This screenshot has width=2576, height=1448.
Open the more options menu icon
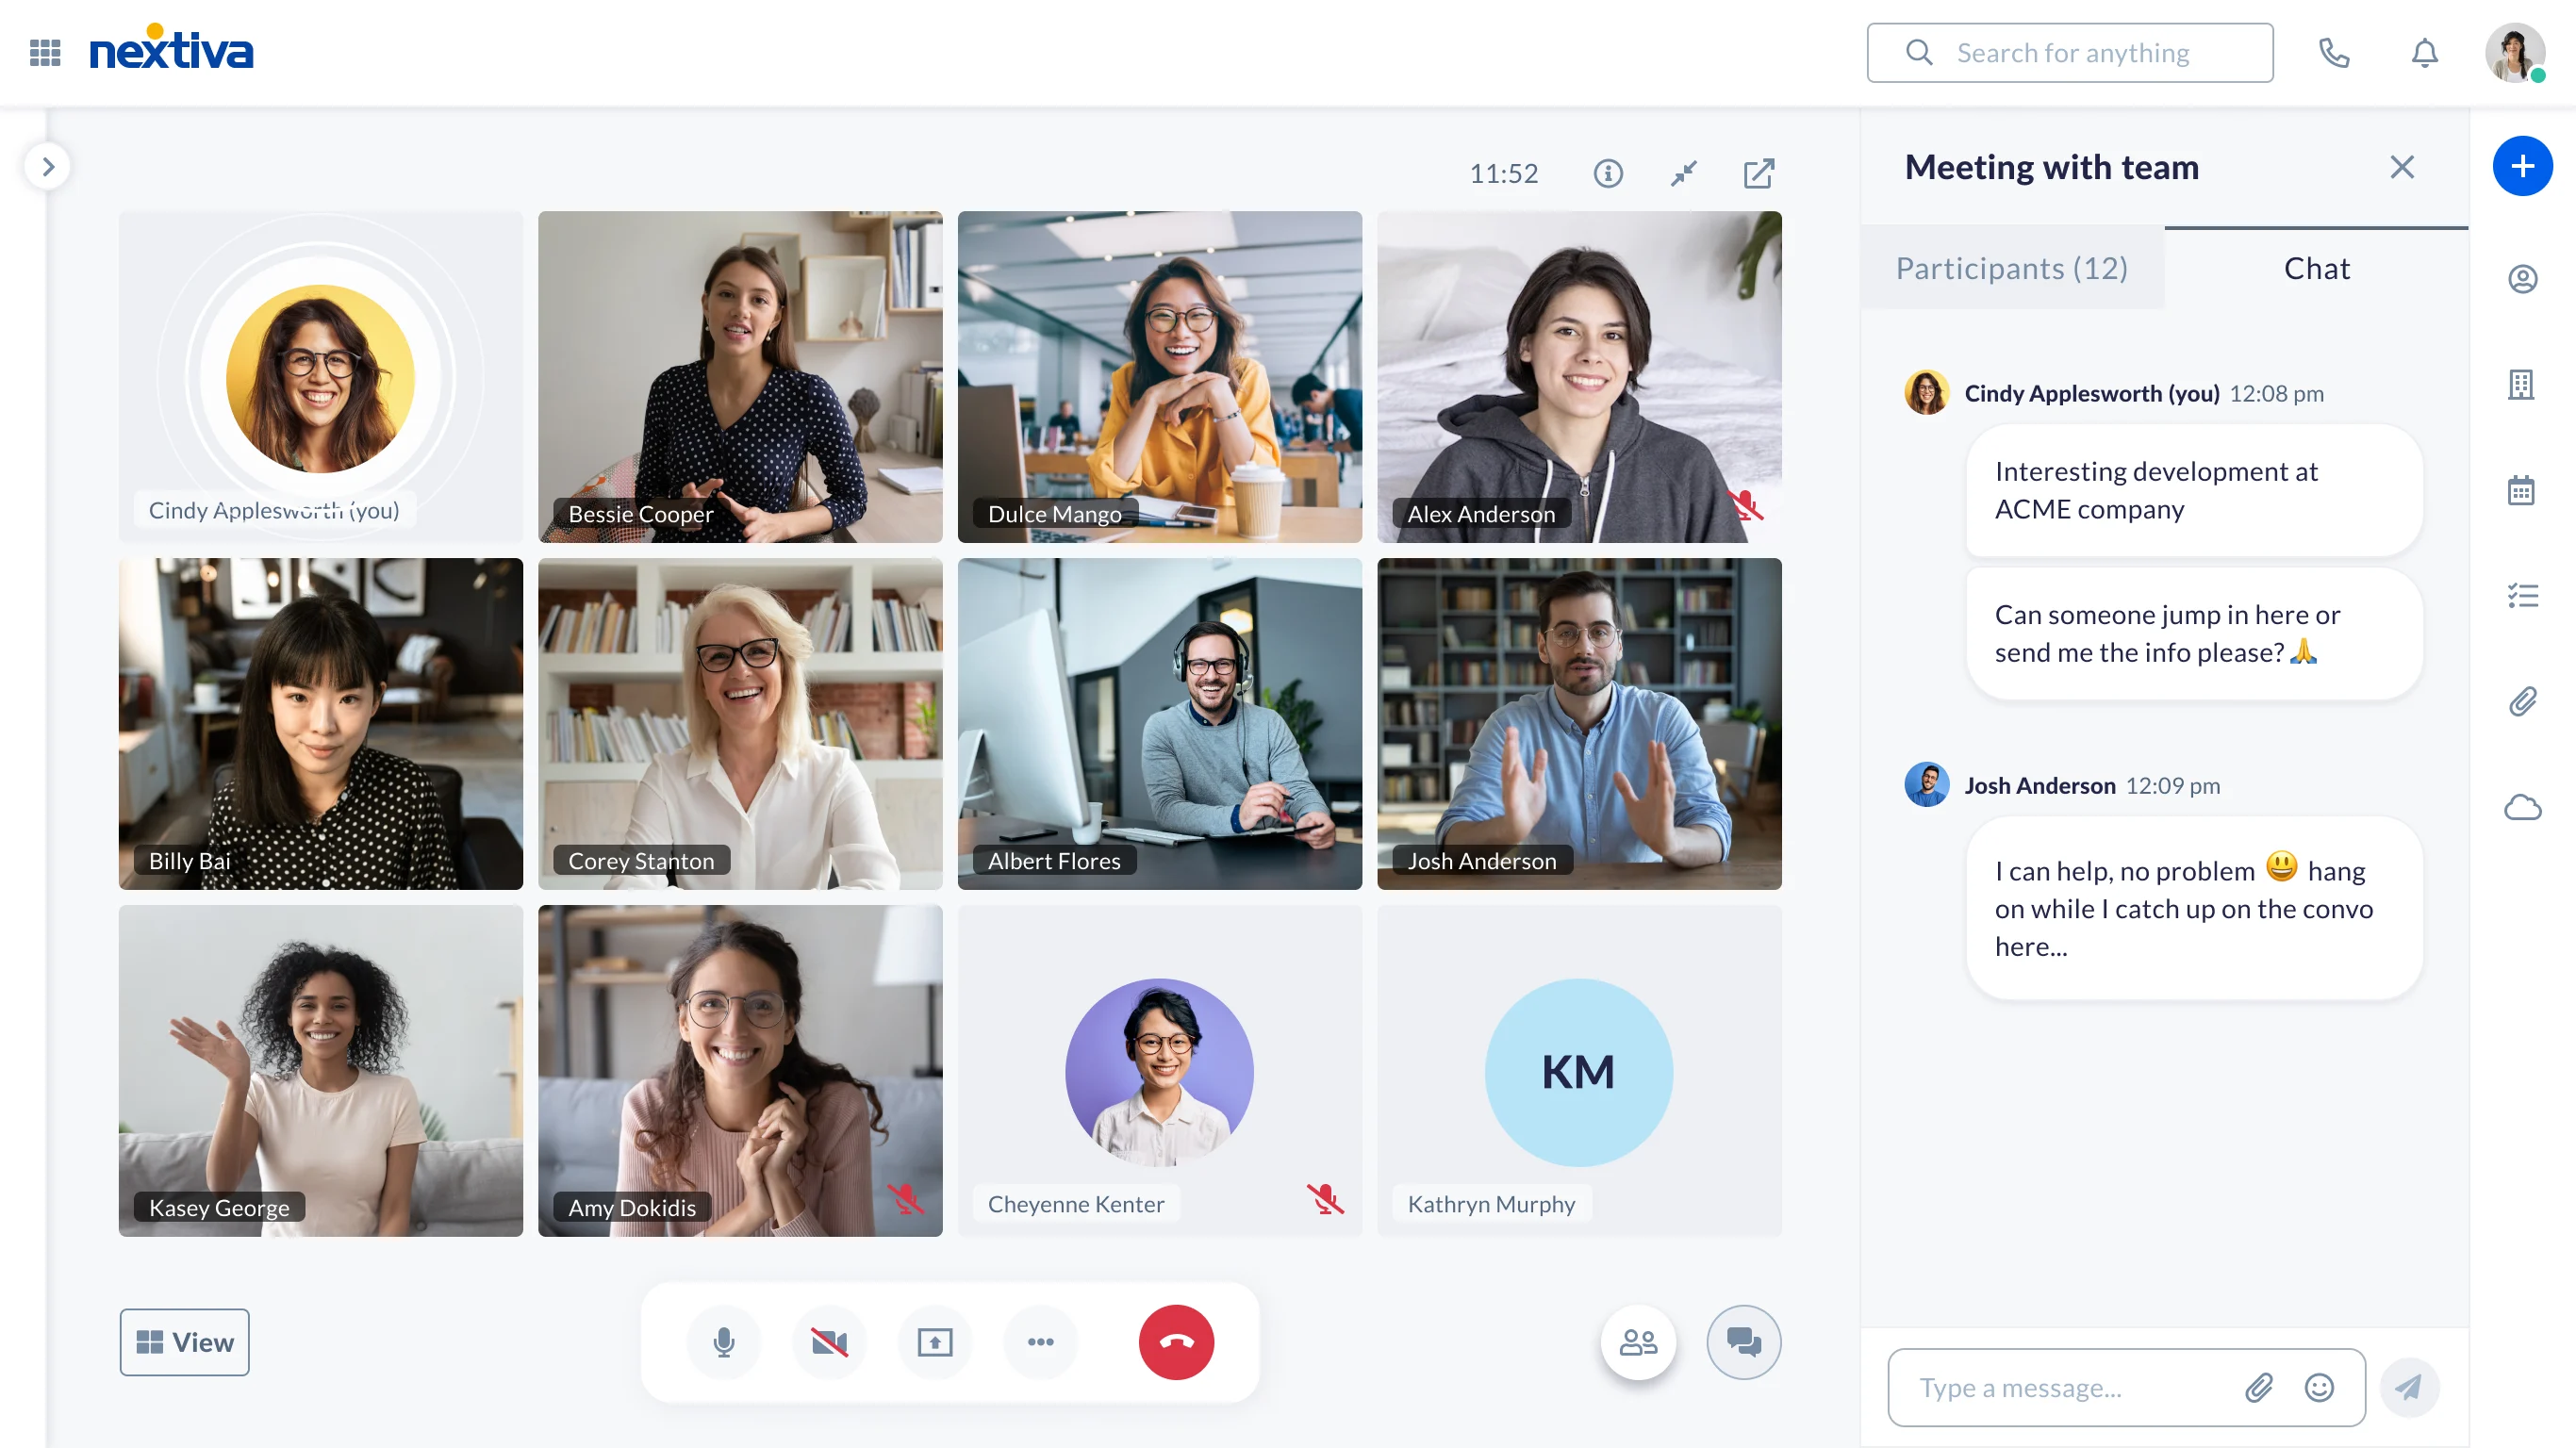tap(1038, 1341)
